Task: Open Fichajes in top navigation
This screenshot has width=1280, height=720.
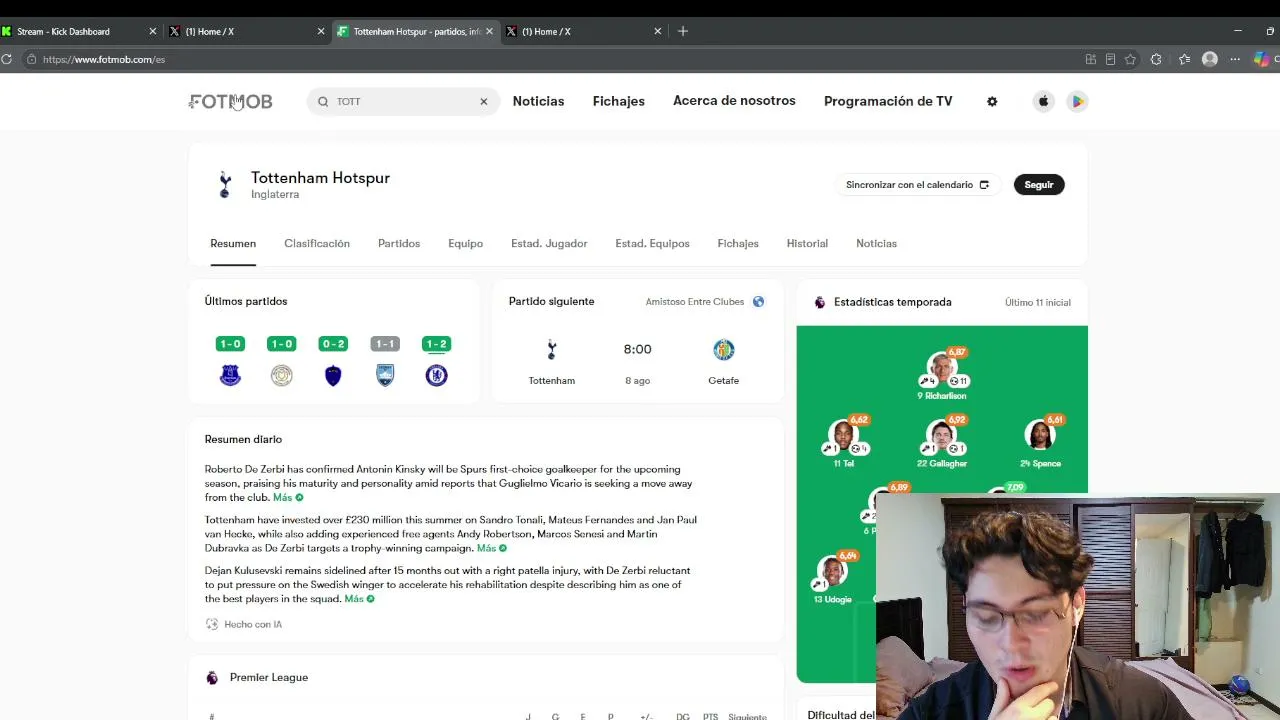Action: coord(618,101)
